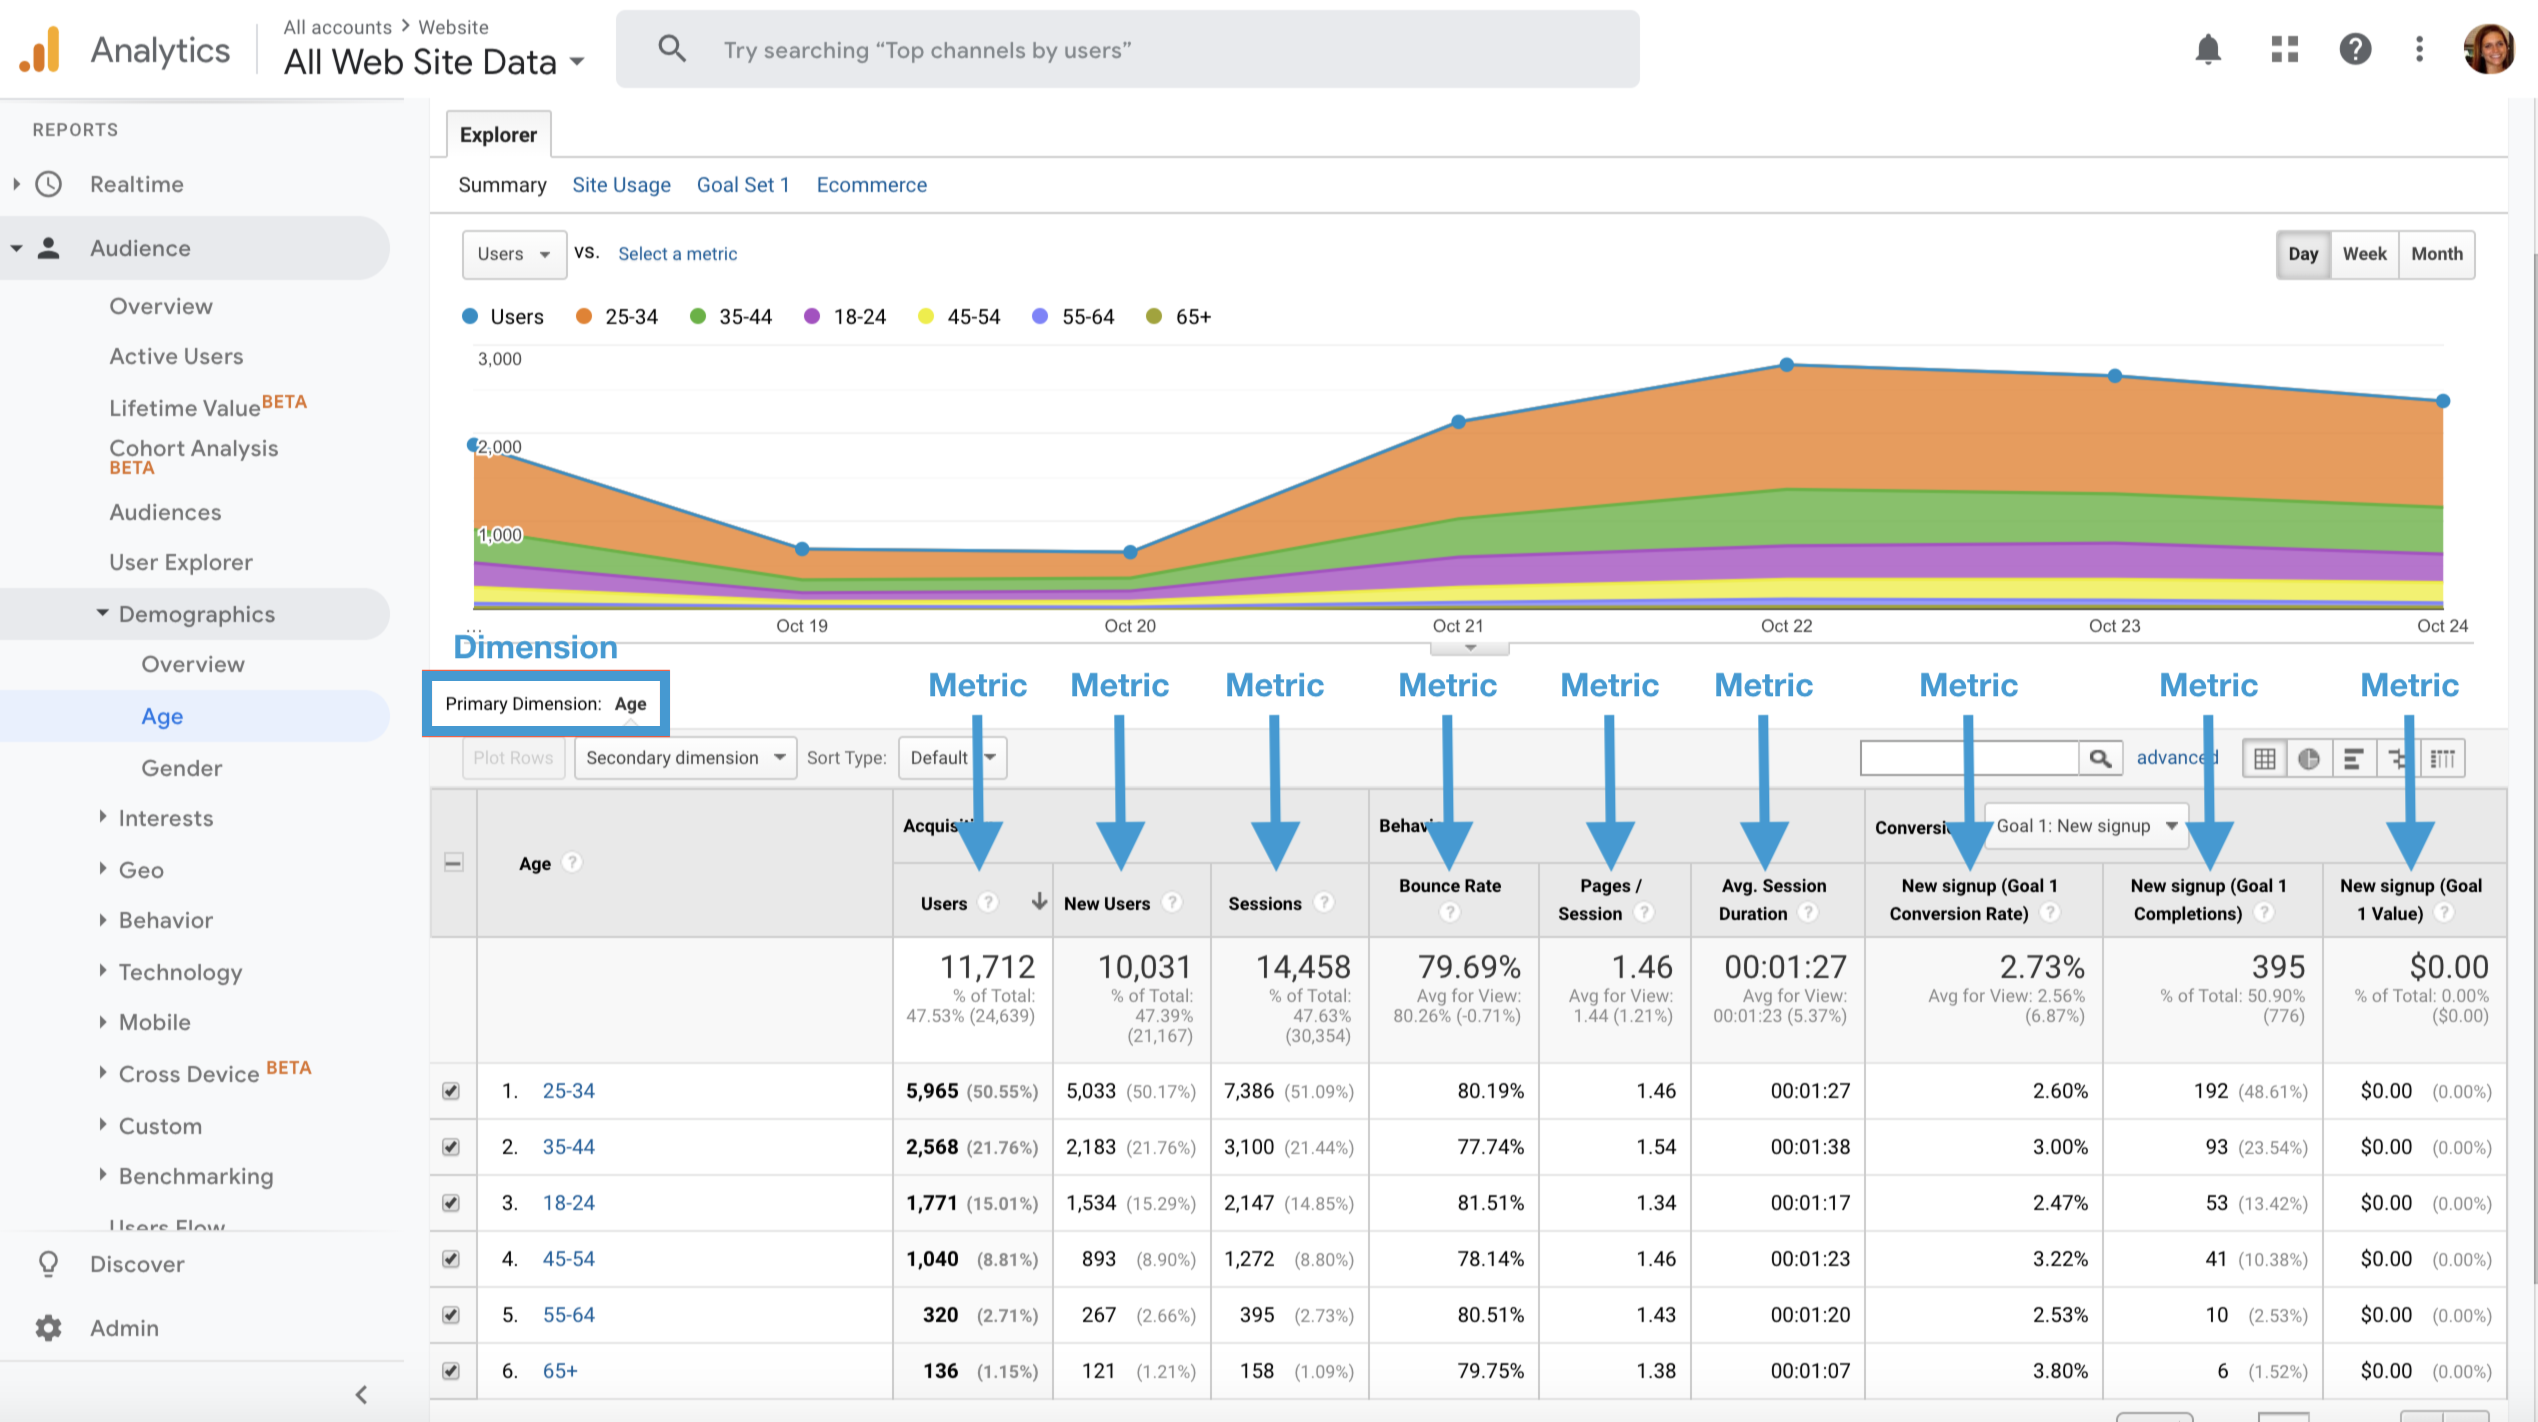This screenshot has width=2538, height=1422.
Task: Open the Google apps grid icon
Action: (2284, 49)
